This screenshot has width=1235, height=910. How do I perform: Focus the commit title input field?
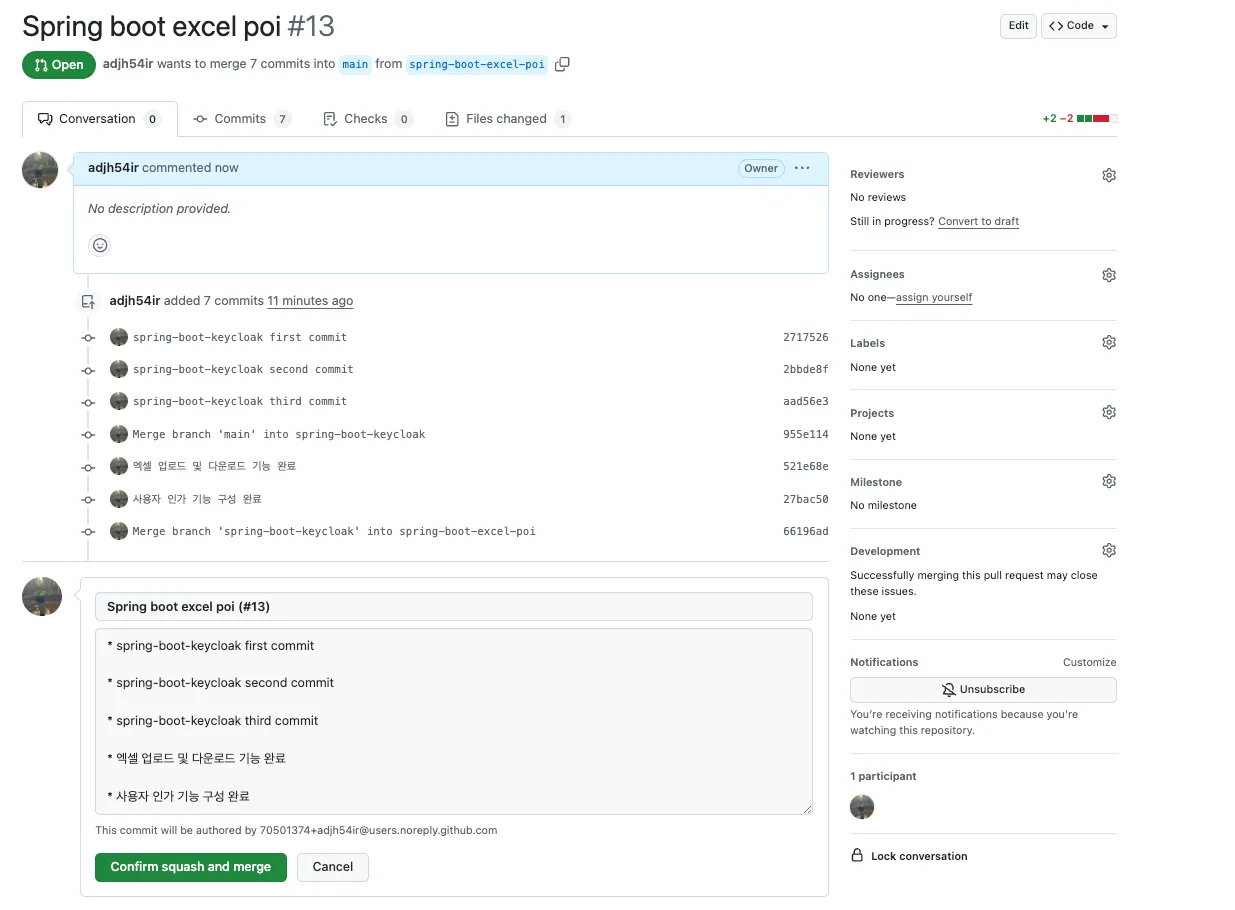click(454, 607)
